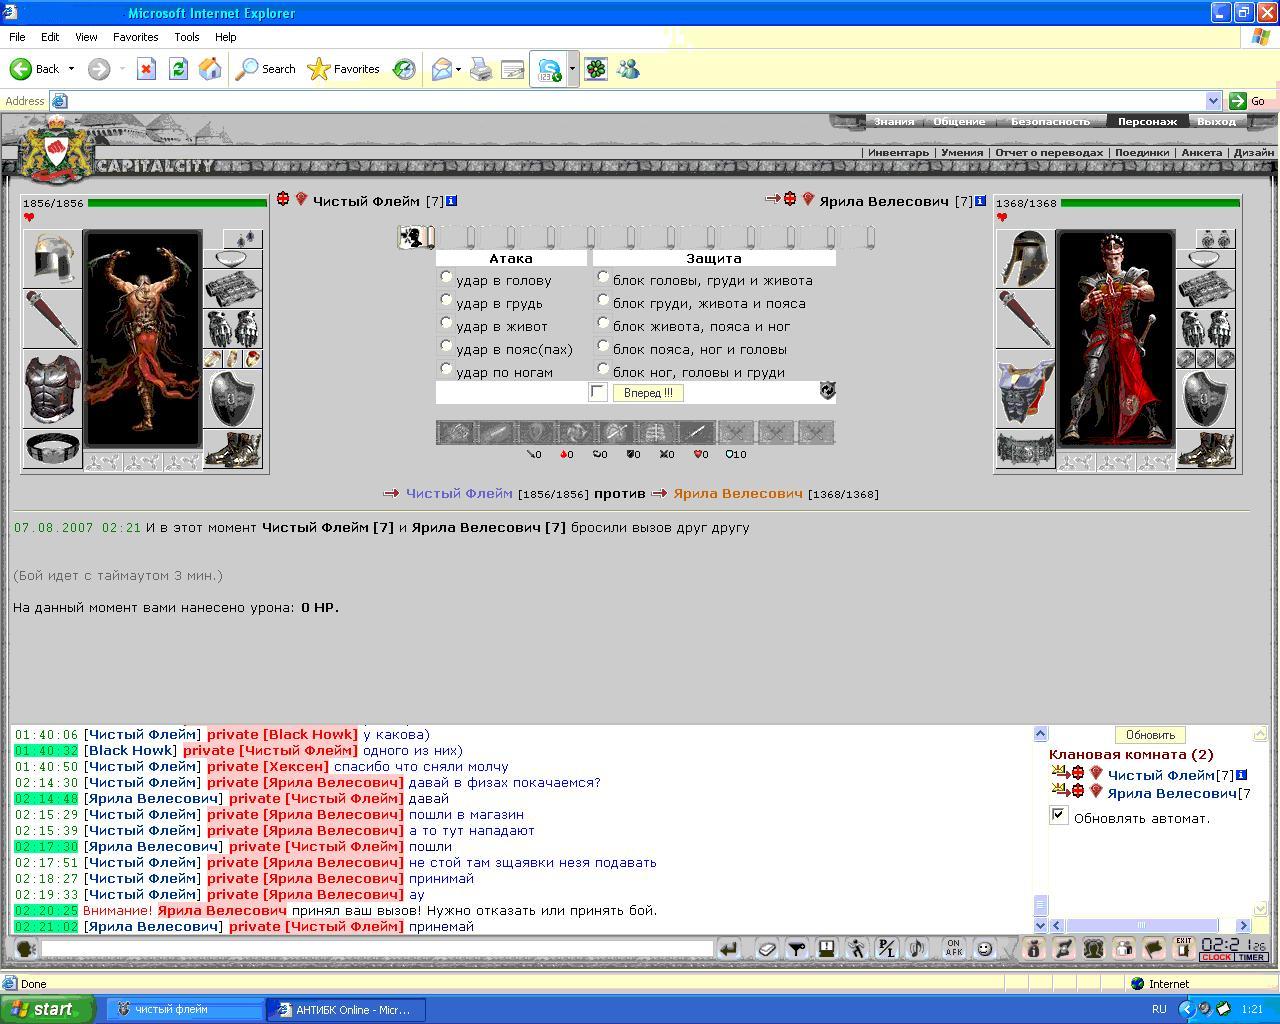Screen dimensions: 1280x1024
Task: Select attack option удар в пояс(пах)
Action: click(x=446, y=346)
